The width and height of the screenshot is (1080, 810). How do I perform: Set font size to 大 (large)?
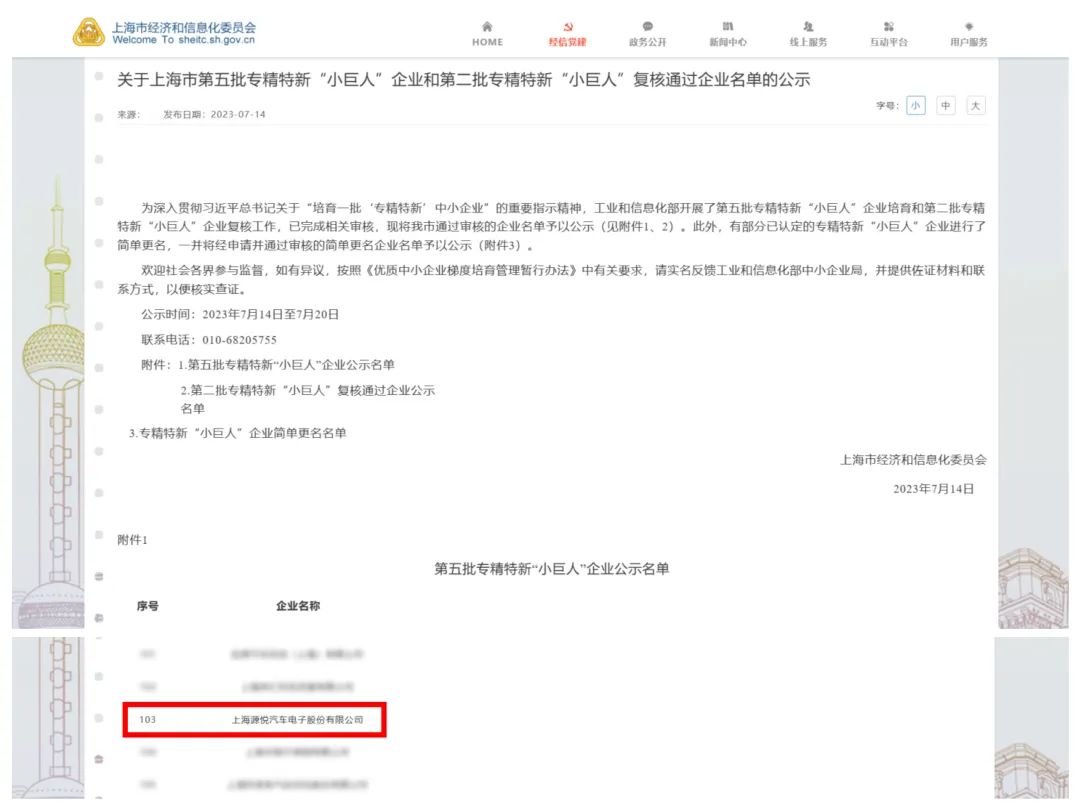[x=975, y=105]
